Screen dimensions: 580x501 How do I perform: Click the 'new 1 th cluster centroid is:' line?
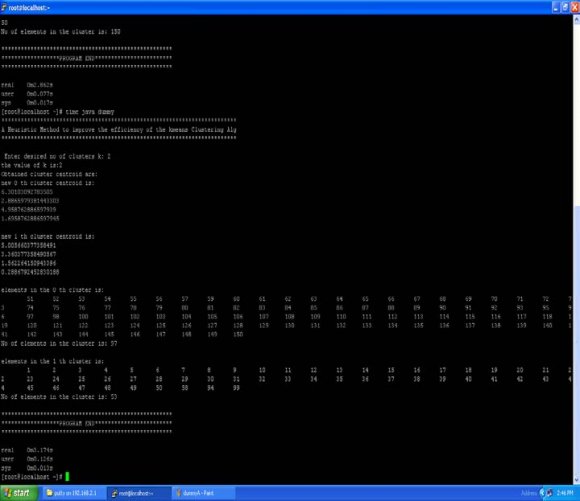(x=48, y=236)
